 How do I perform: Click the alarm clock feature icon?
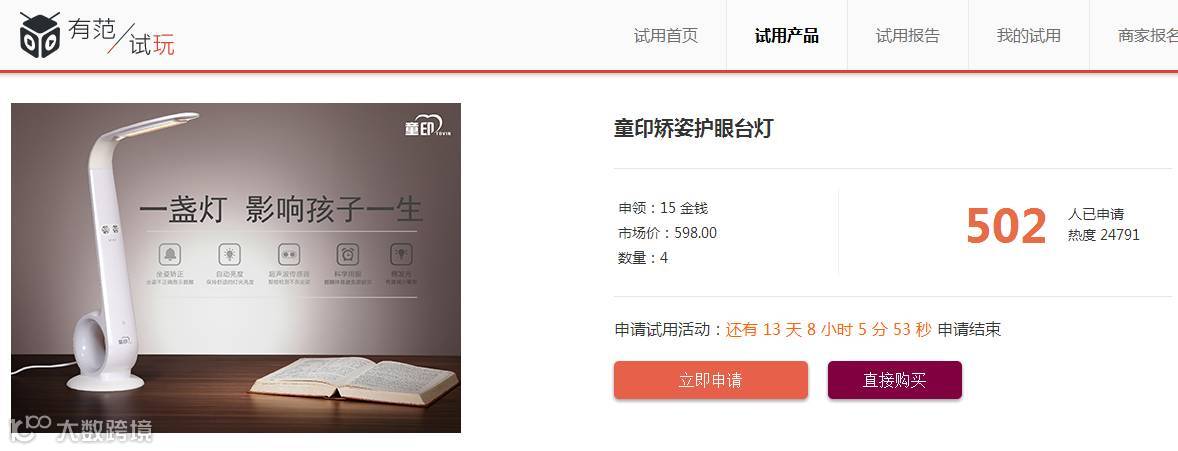coord(347,254)
